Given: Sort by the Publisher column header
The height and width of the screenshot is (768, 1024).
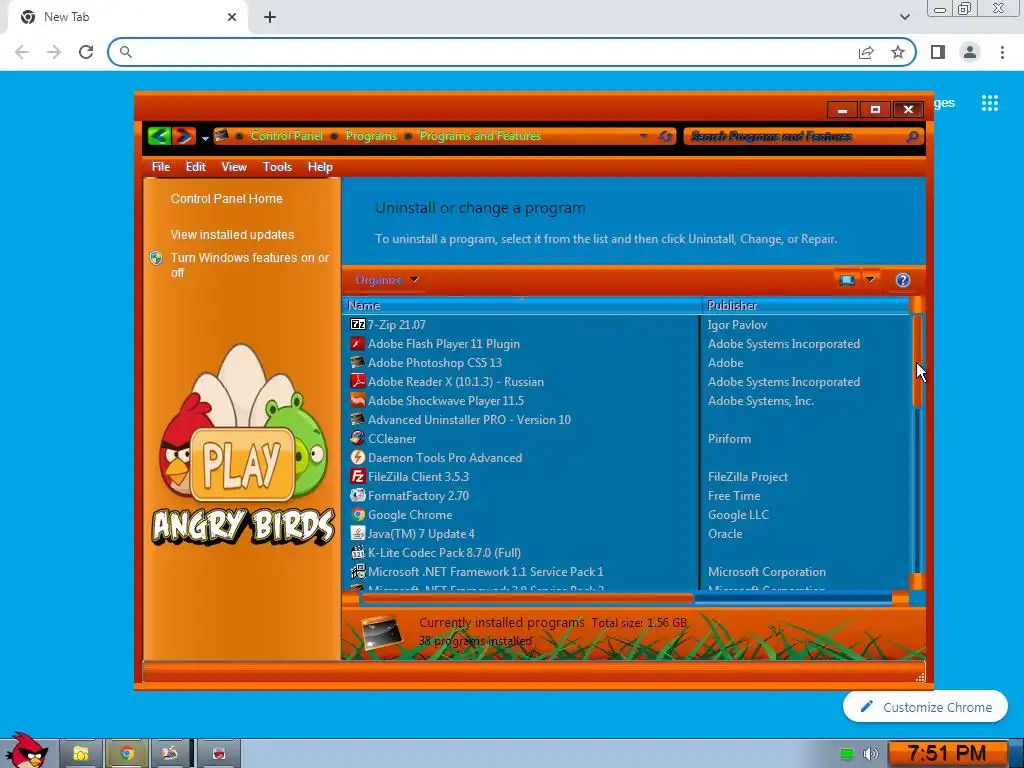Looking at the screenshot, I should pyautogui.click(x=806, y=306).
